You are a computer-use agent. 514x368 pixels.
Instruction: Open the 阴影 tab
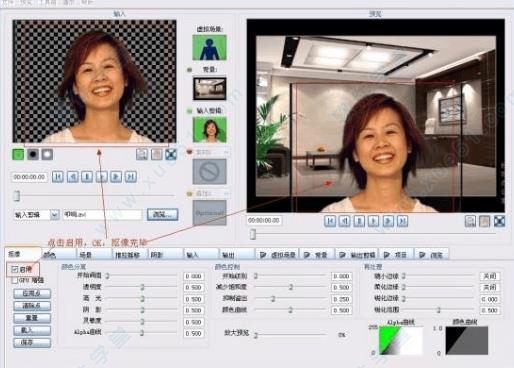[x=165, y=255]
